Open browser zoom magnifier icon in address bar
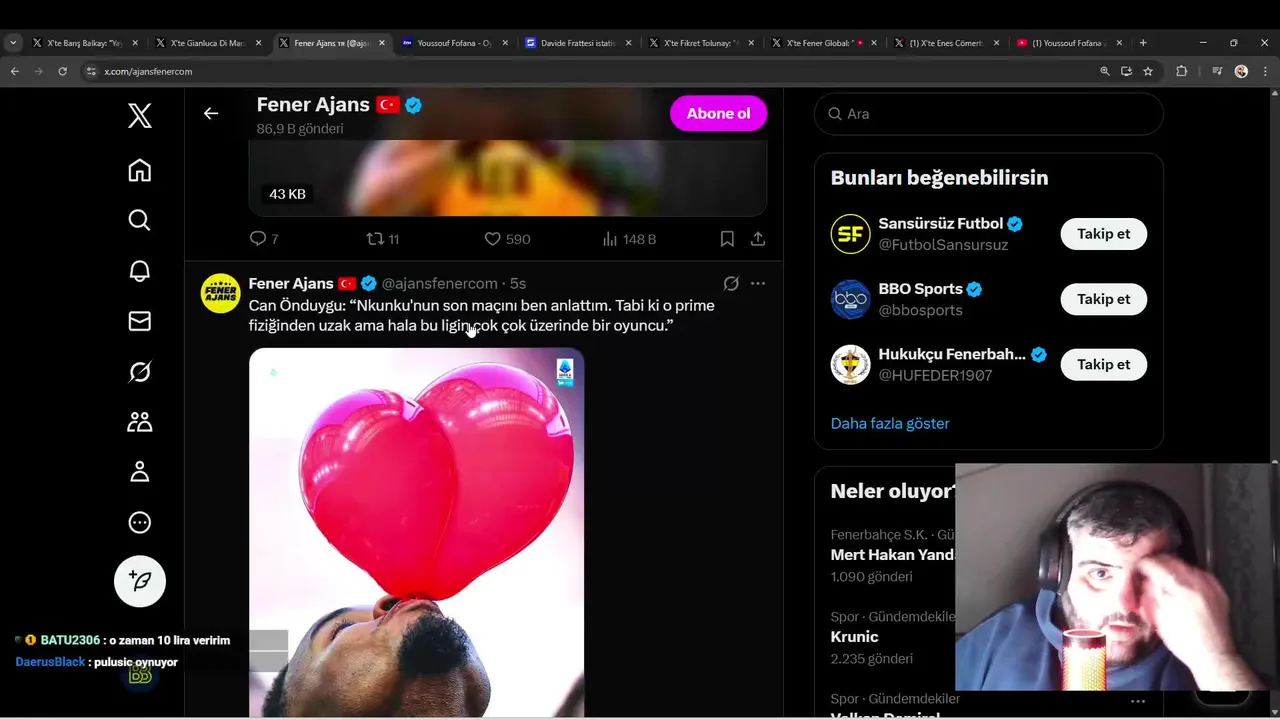This screenshot has height=720, width=1280. 1104,71
